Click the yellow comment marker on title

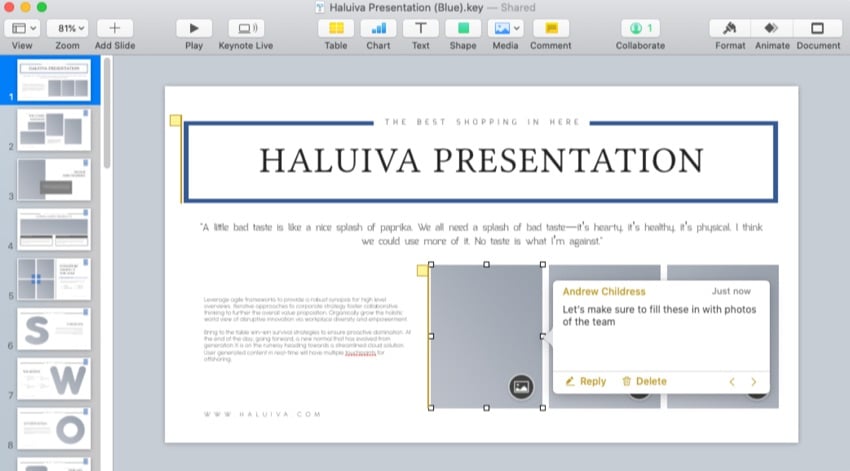click(176, 120)
